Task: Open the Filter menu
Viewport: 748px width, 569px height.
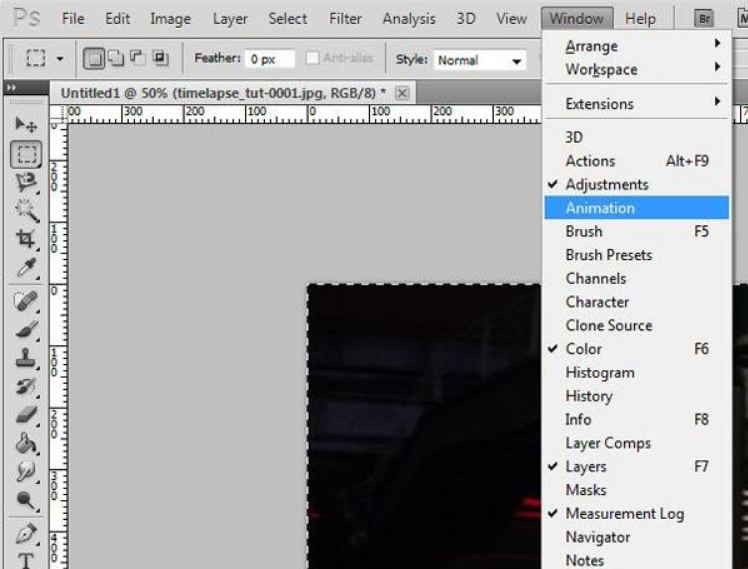Action: 345,19
